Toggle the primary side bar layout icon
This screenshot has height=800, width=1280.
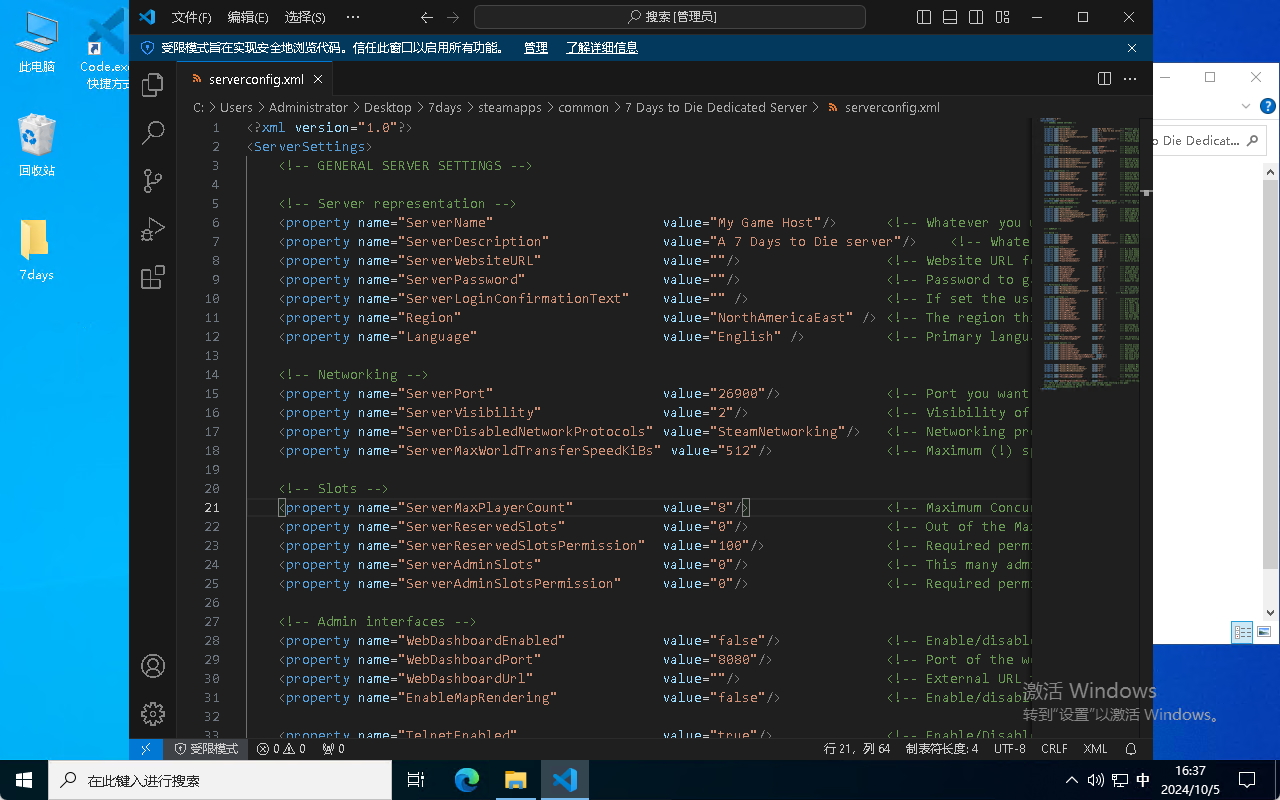[924, 17]
